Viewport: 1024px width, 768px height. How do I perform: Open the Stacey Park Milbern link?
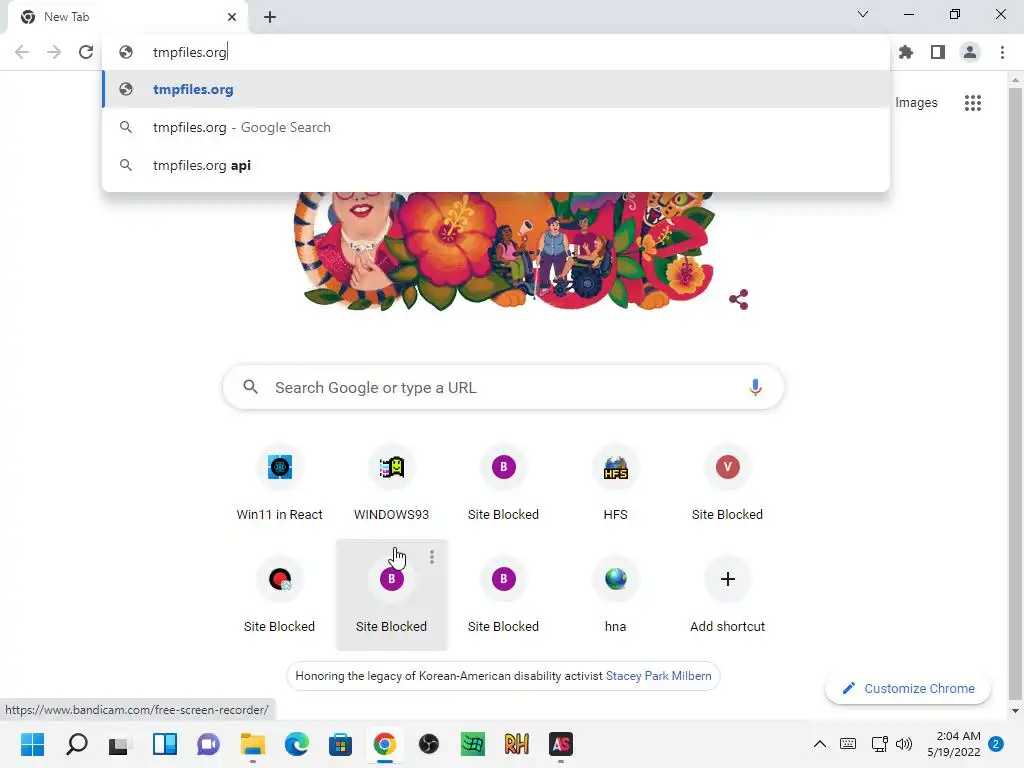click(x=658, y=676)
